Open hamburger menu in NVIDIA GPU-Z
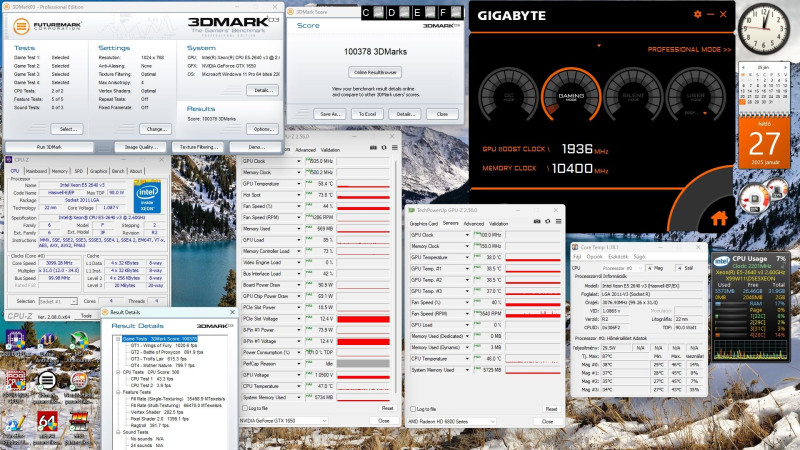The image size is (800, 450). [394, 147]
